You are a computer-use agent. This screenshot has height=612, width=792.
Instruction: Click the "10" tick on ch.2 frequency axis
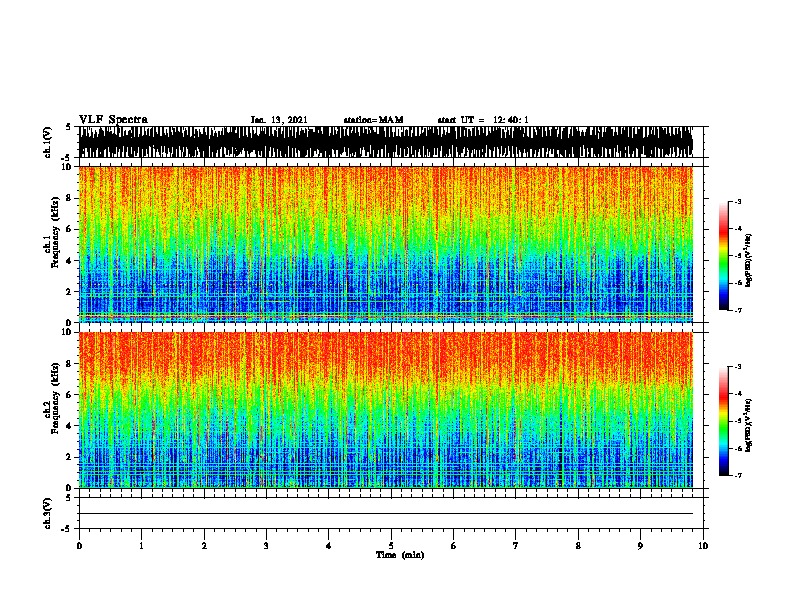[69, 332]
